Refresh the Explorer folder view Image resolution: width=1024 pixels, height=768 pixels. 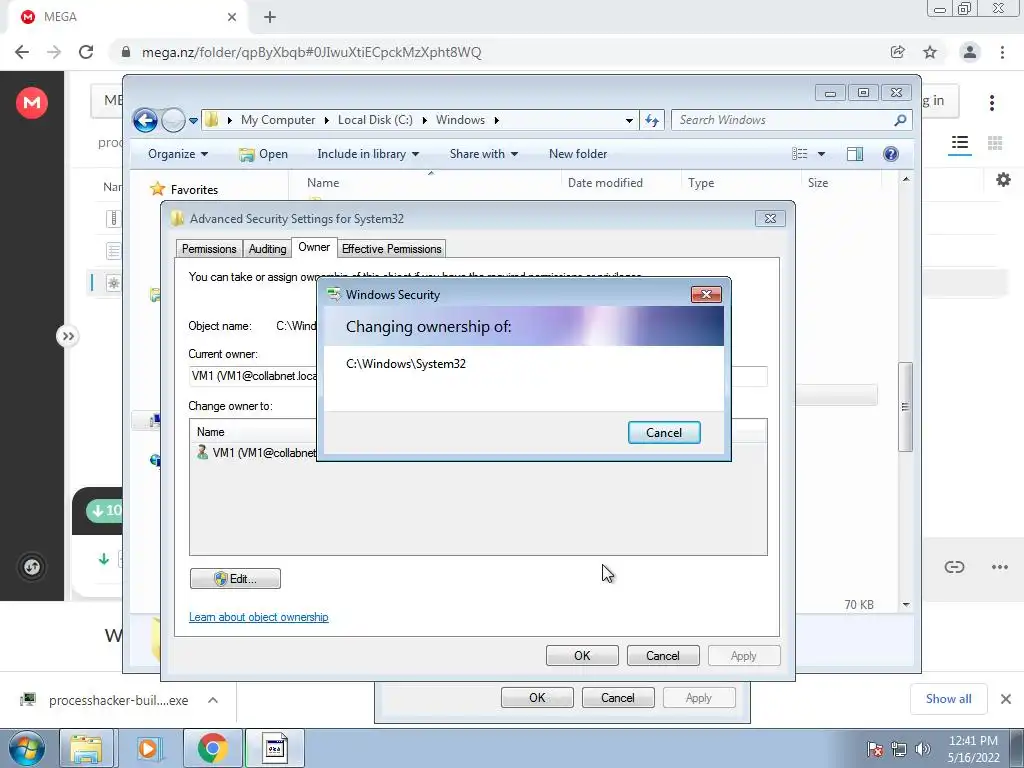coord(652,120)
